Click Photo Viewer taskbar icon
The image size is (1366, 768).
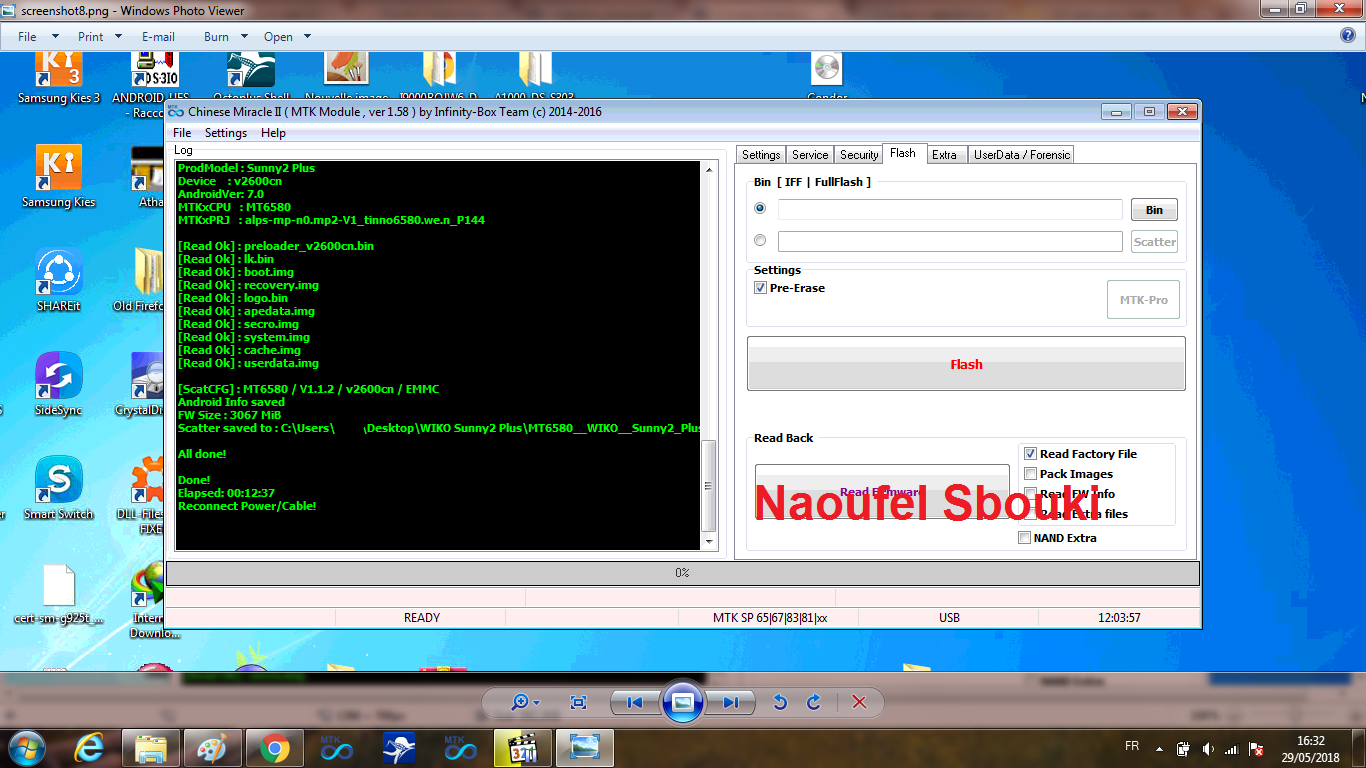[585, 748]
